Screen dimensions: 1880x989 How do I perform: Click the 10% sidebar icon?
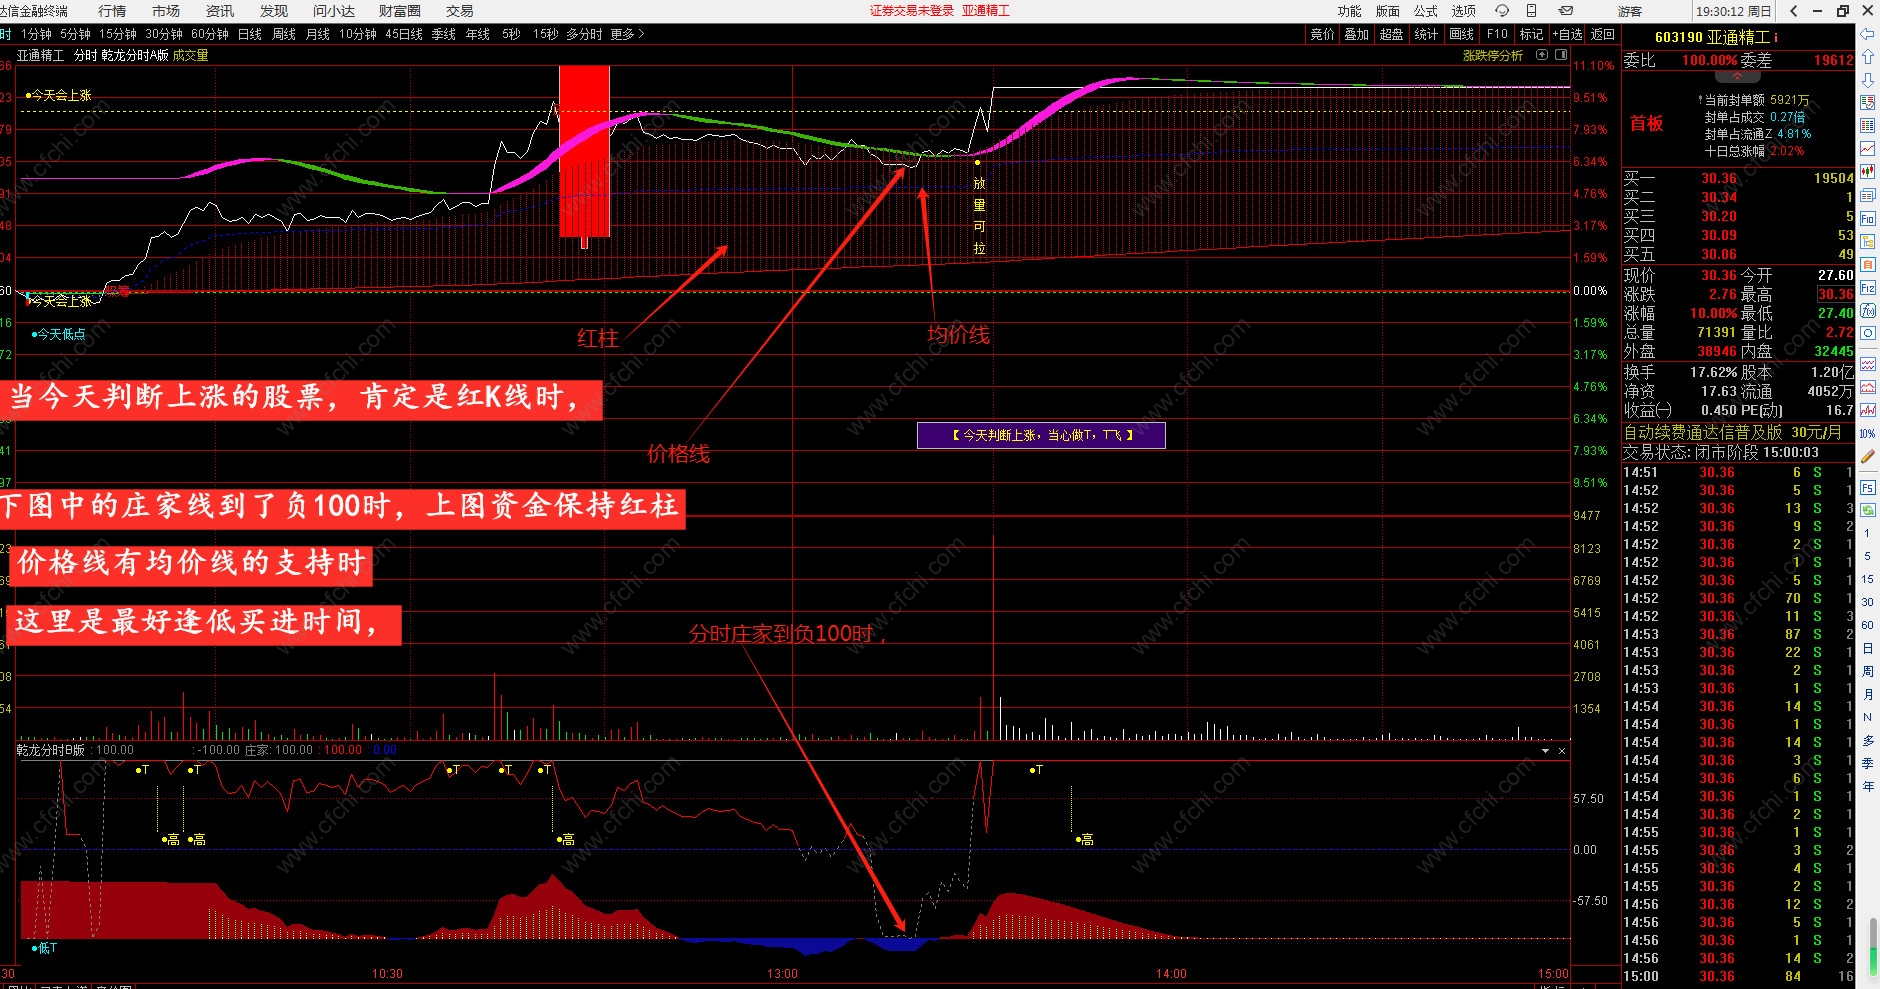[x=1867, y=433]
